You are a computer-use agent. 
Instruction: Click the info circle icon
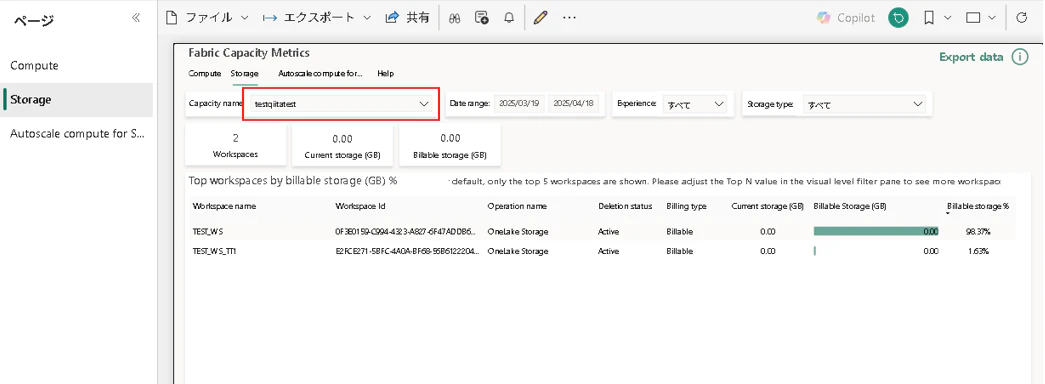(1020, 57)
